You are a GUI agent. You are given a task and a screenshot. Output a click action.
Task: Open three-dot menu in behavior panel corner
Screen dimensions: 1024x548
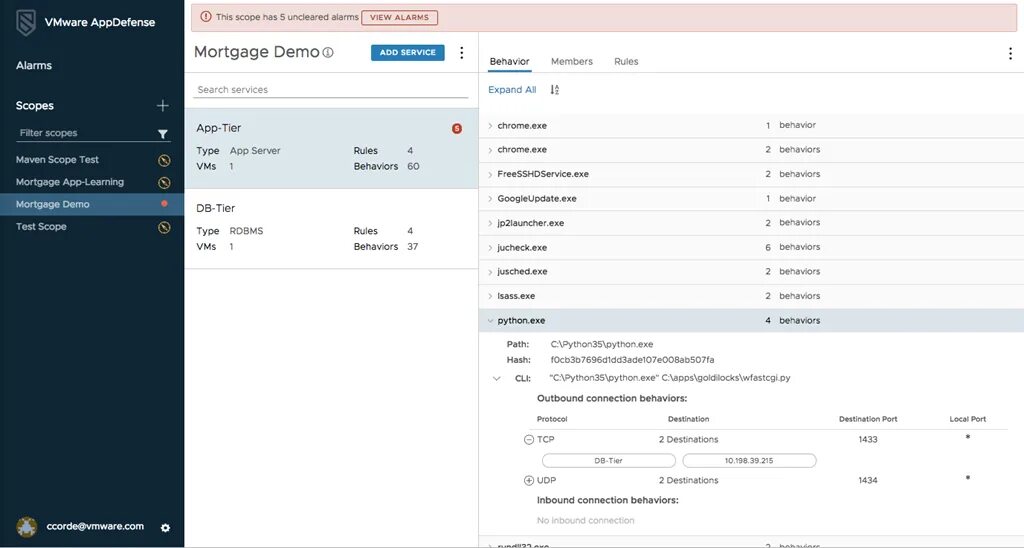1010,54
